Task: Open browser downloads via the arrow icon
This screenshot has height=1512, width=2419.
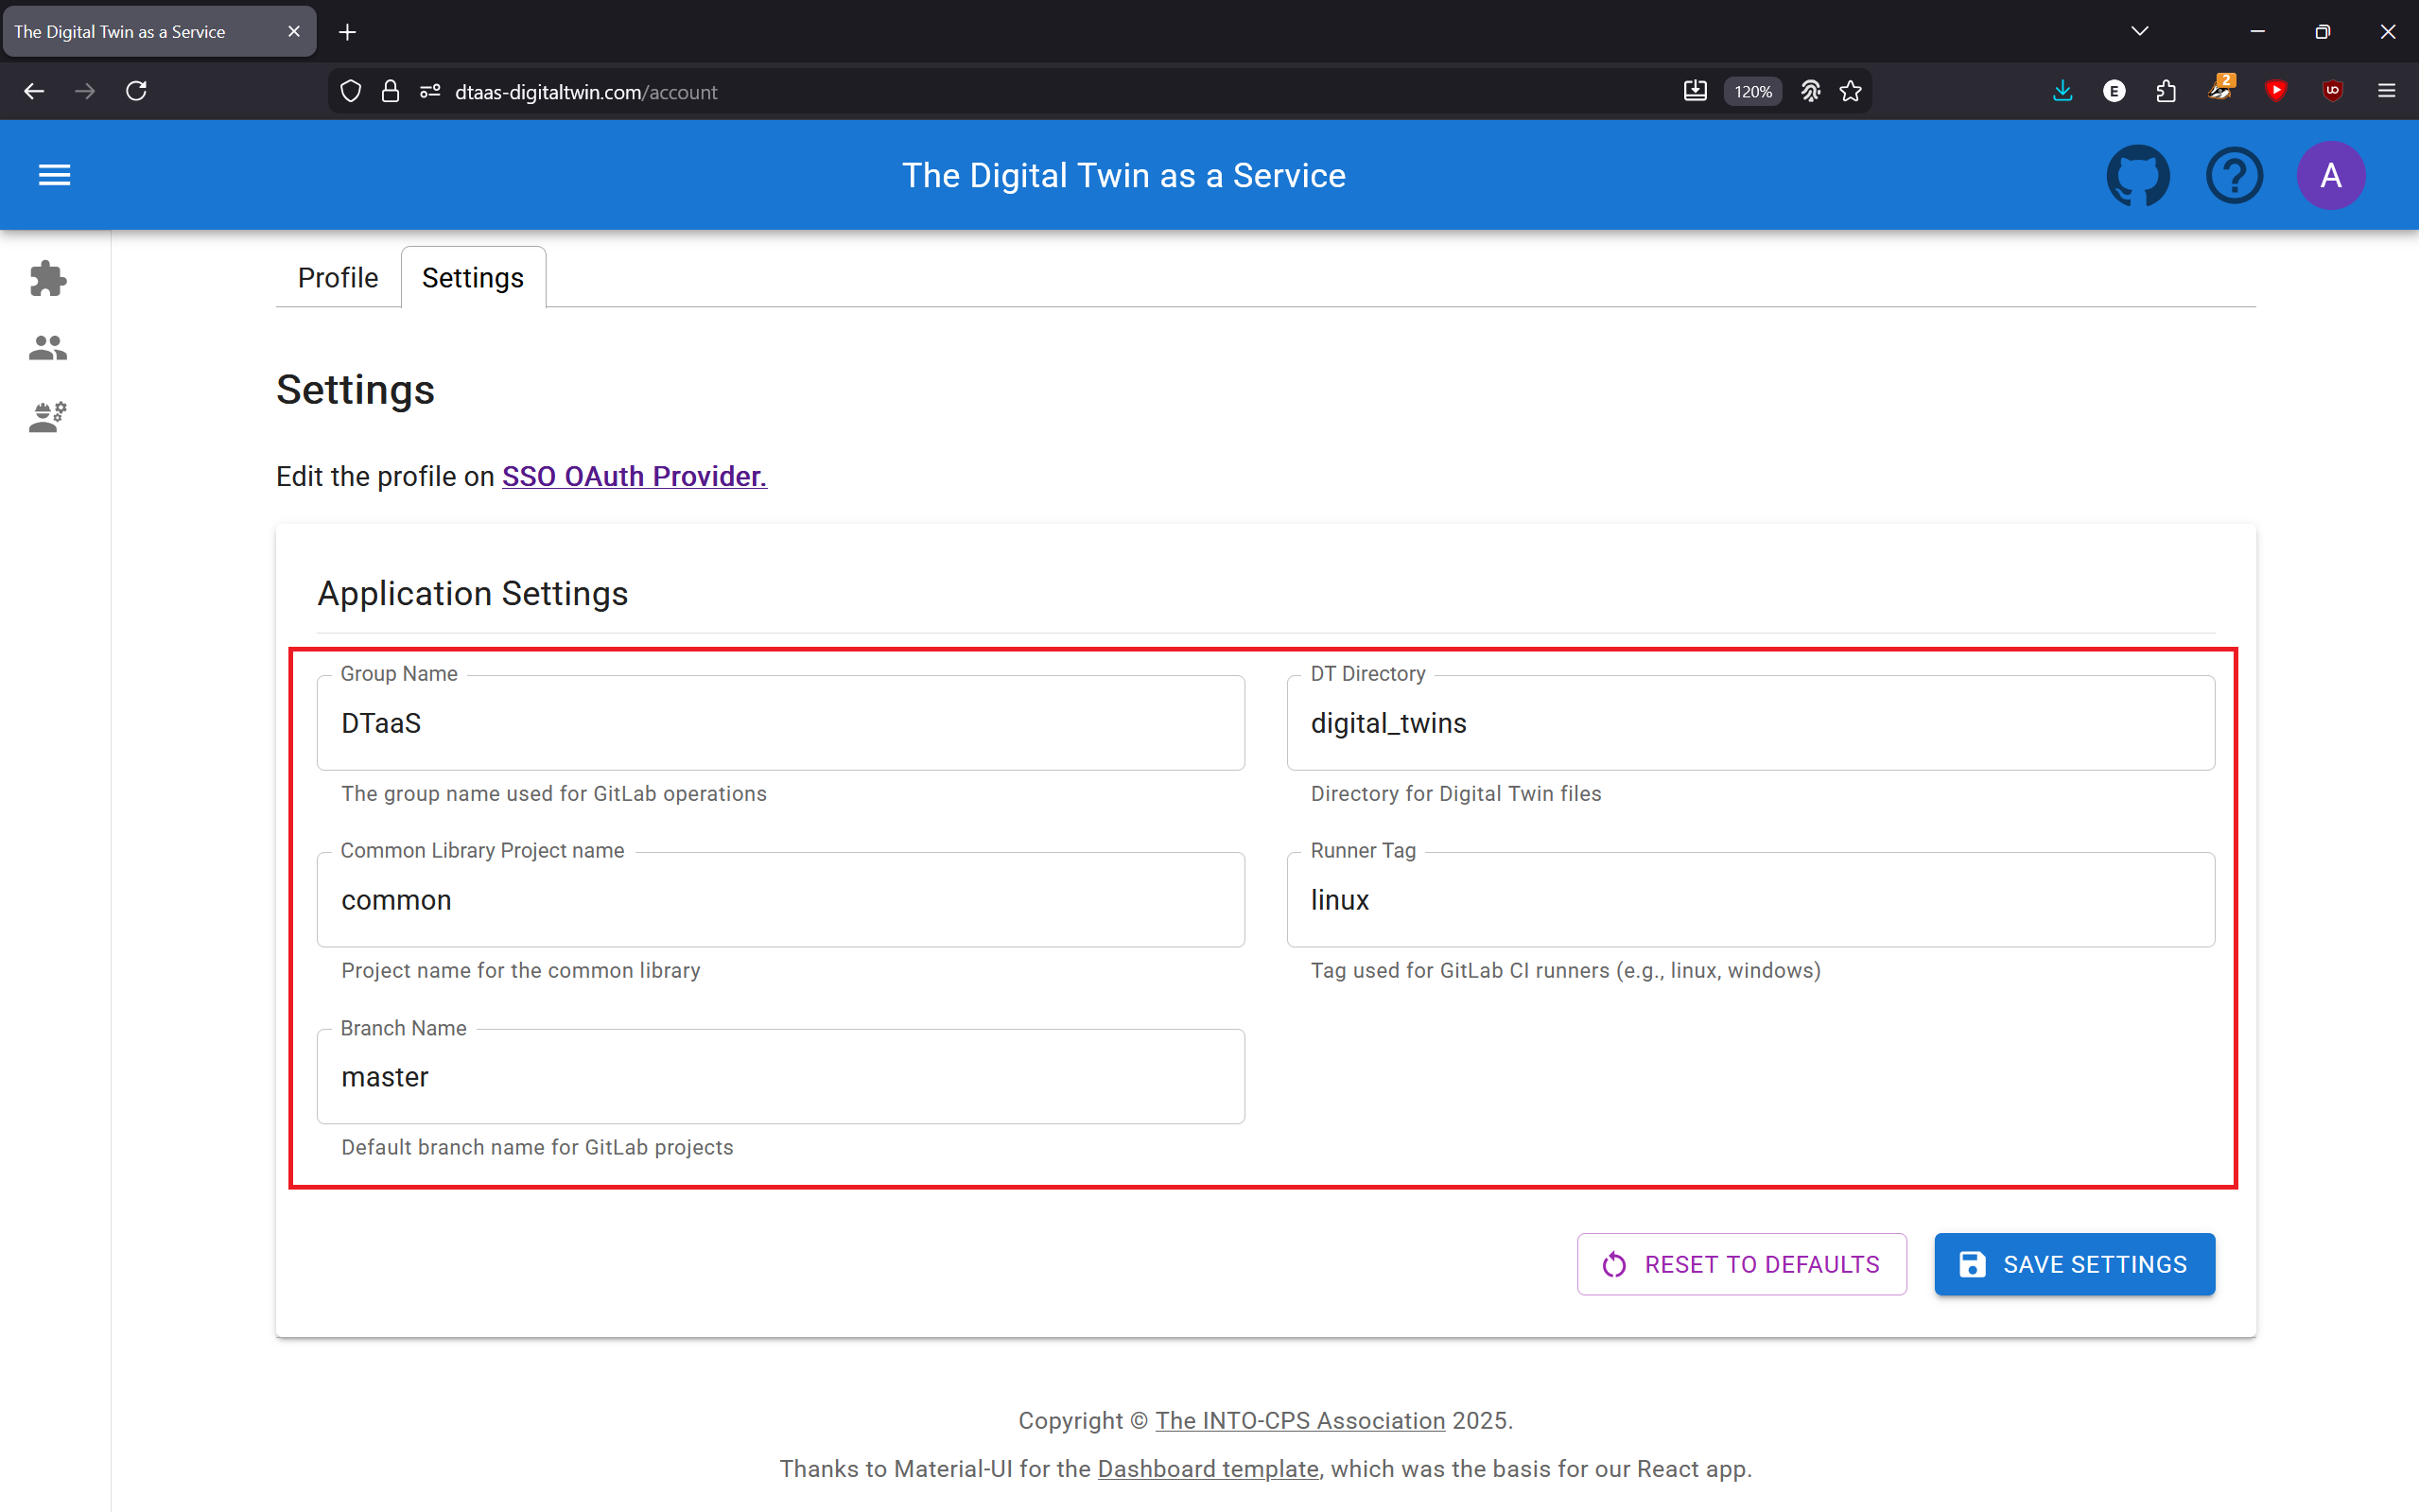Action: (2062, 91)
